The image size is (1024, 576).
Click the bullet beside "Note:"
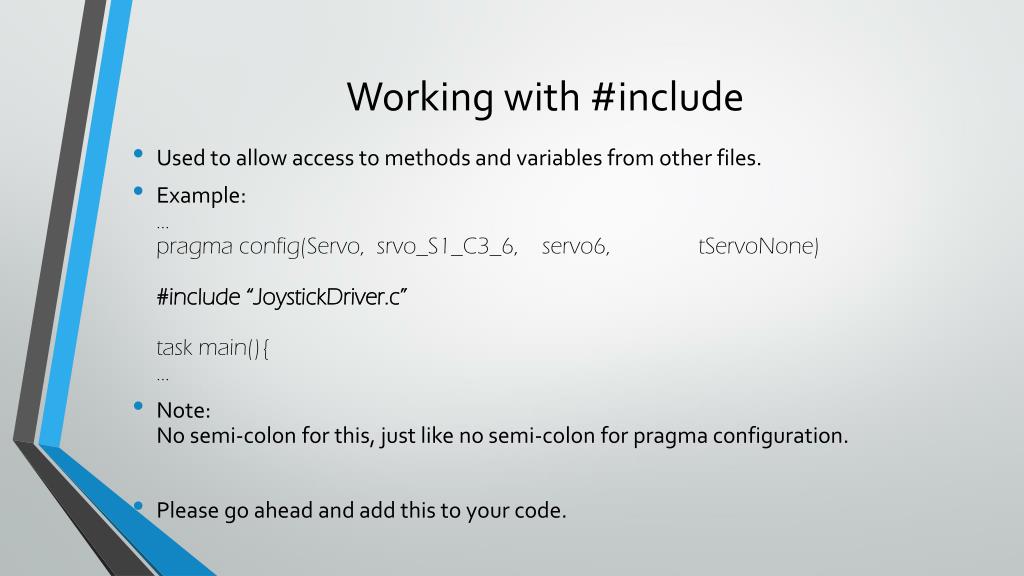click(x=138, y=406)
